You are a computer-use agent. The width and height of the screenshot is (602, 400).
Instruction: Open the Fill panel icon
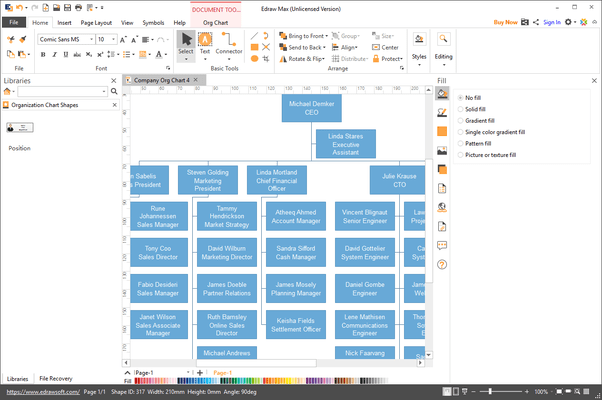[x=442, y=93]
